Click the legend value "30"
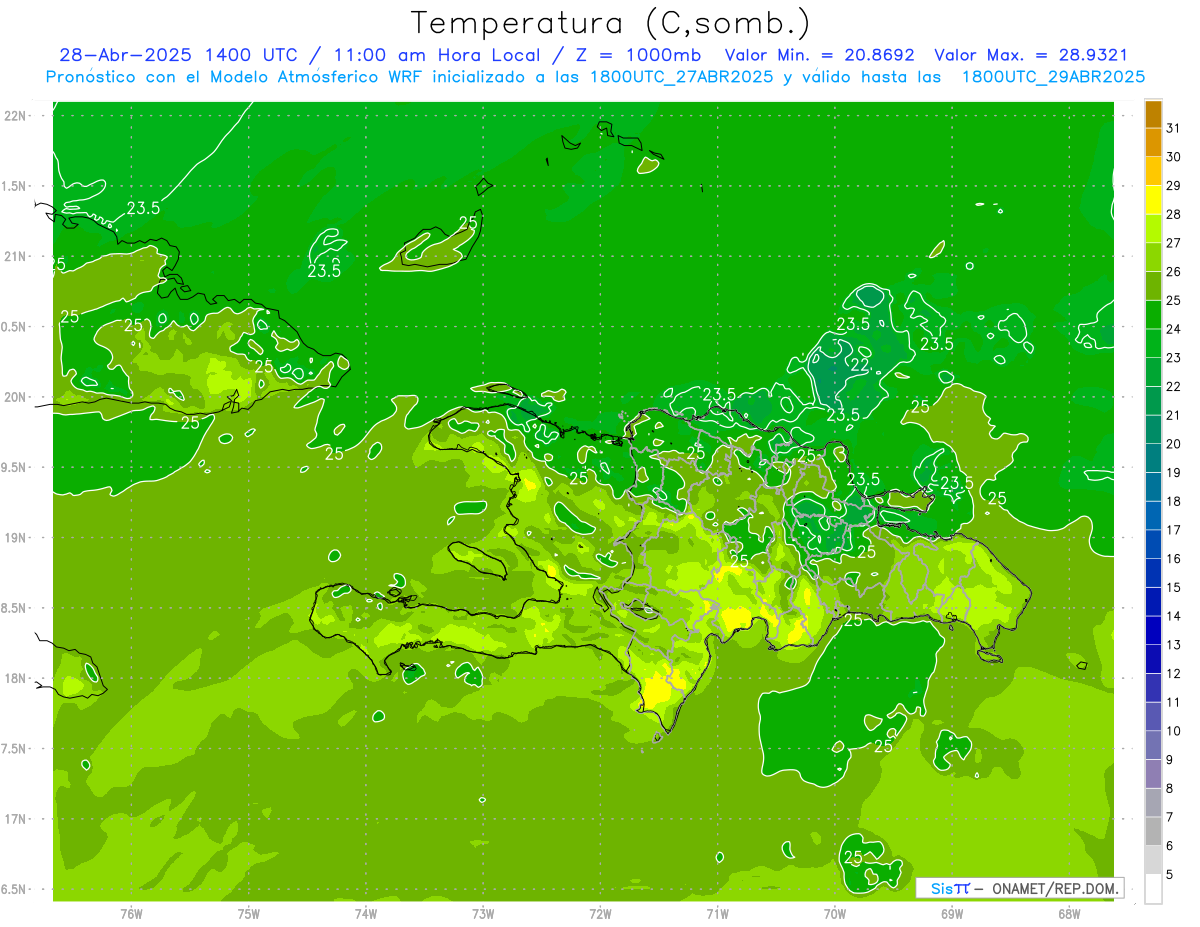This screenshot has width=1200, height=927. point(1173,157)
